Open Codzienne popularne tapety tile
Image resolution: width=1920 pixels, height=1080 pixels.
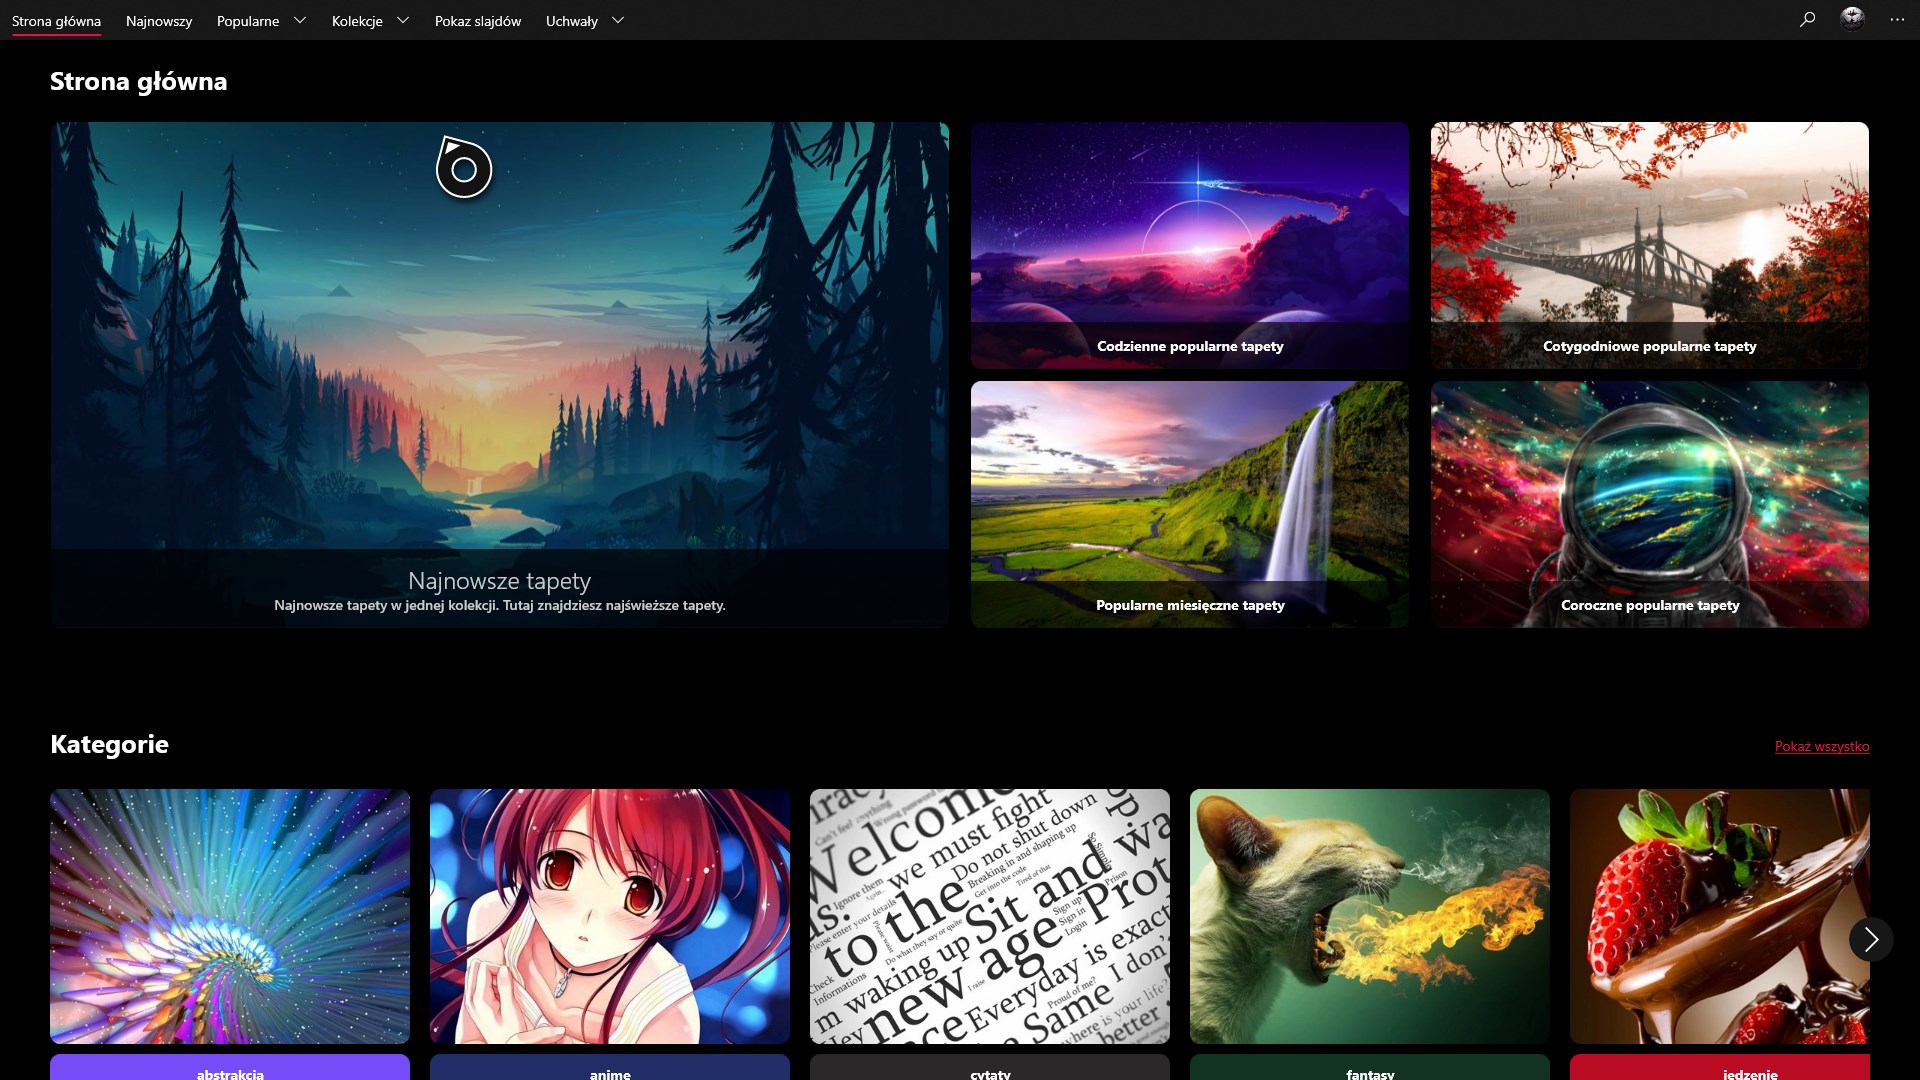1189,245
